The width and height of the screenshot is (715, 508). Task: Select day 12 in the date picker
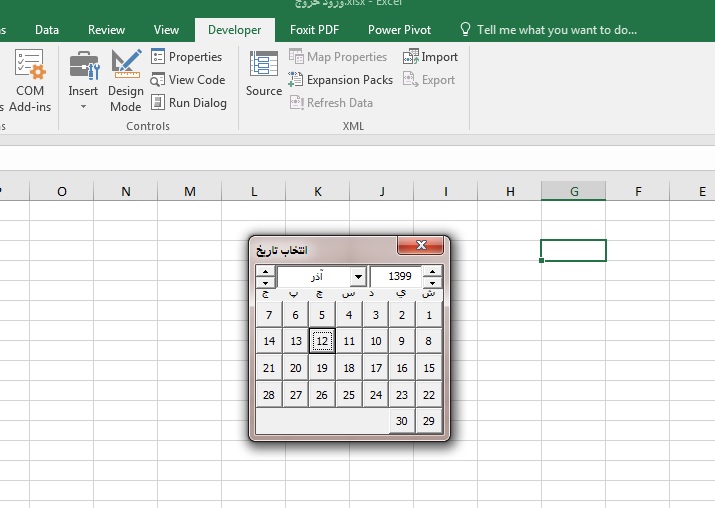[x=321, y=341]
